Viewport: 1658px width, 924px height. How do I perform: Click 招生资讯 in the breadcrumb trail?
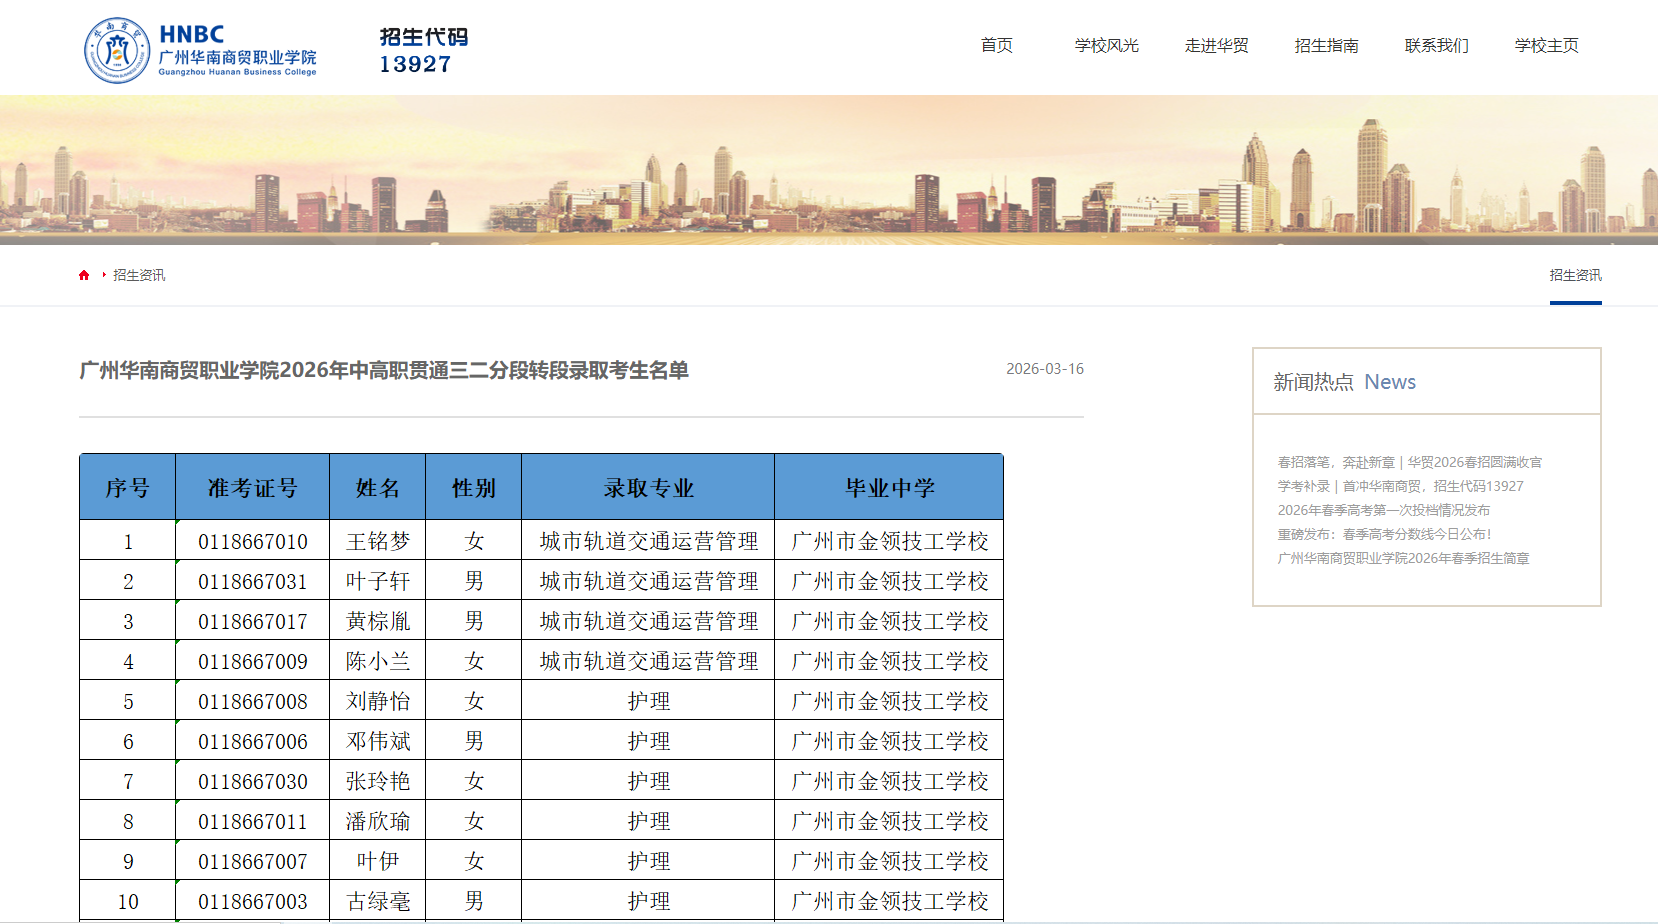coord(137,274)
